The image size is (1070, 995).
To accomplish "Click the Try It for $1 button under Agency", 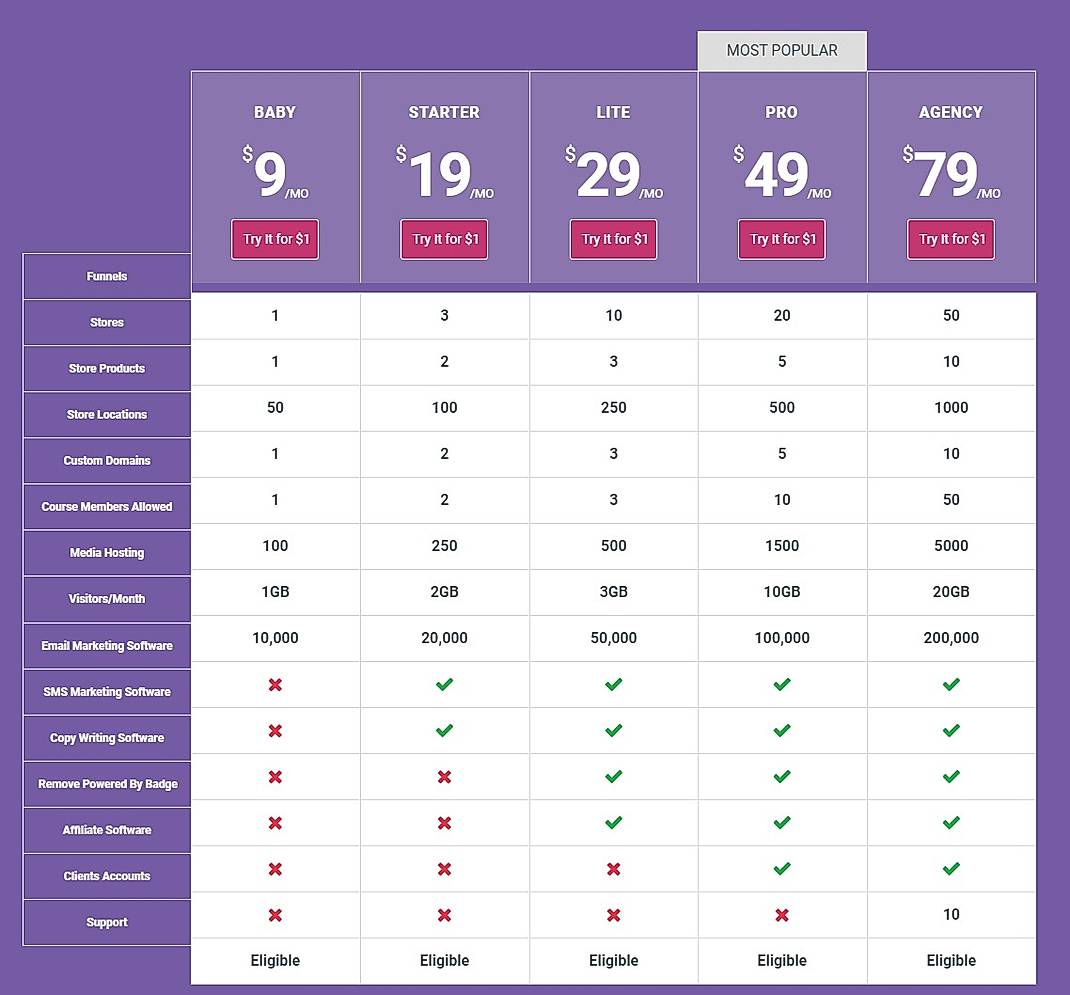I will coord(951,239).
